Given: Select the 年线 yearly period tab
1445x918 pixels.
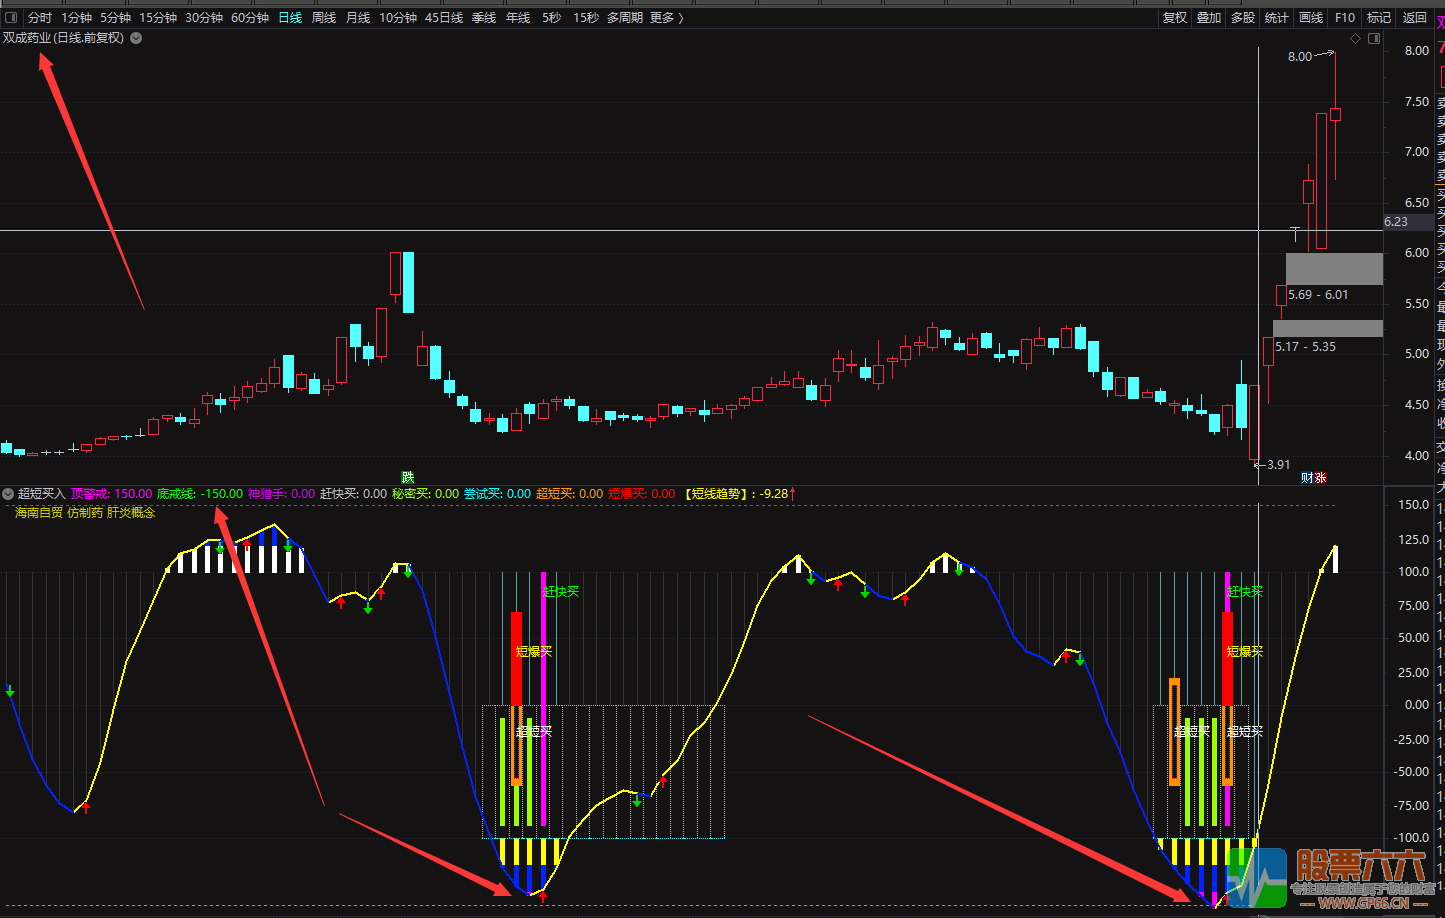Looking at the screenshot, I should click(x=518, y=17).
